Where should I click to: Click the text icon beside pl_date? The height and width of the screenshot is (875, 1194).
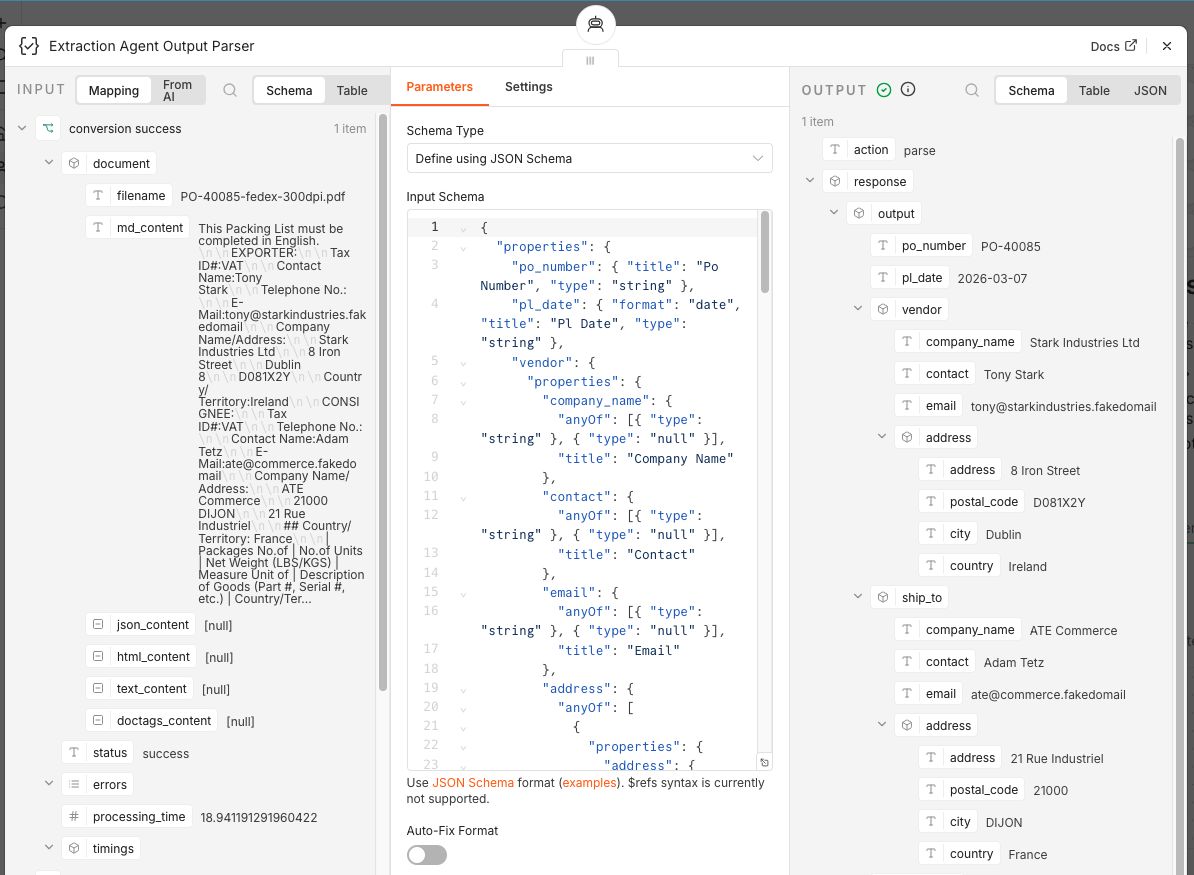pos(883,277)
